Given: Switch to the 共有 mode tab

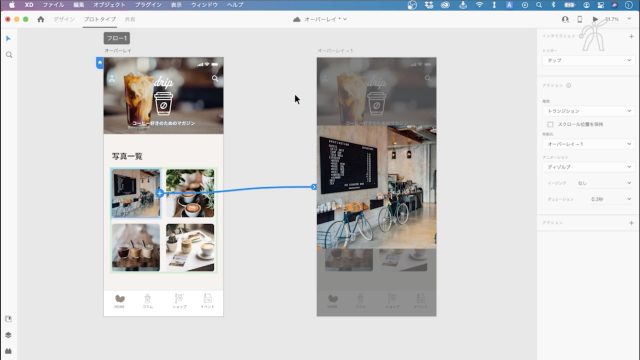Looking at the screenshot, I should coord(130,19).
